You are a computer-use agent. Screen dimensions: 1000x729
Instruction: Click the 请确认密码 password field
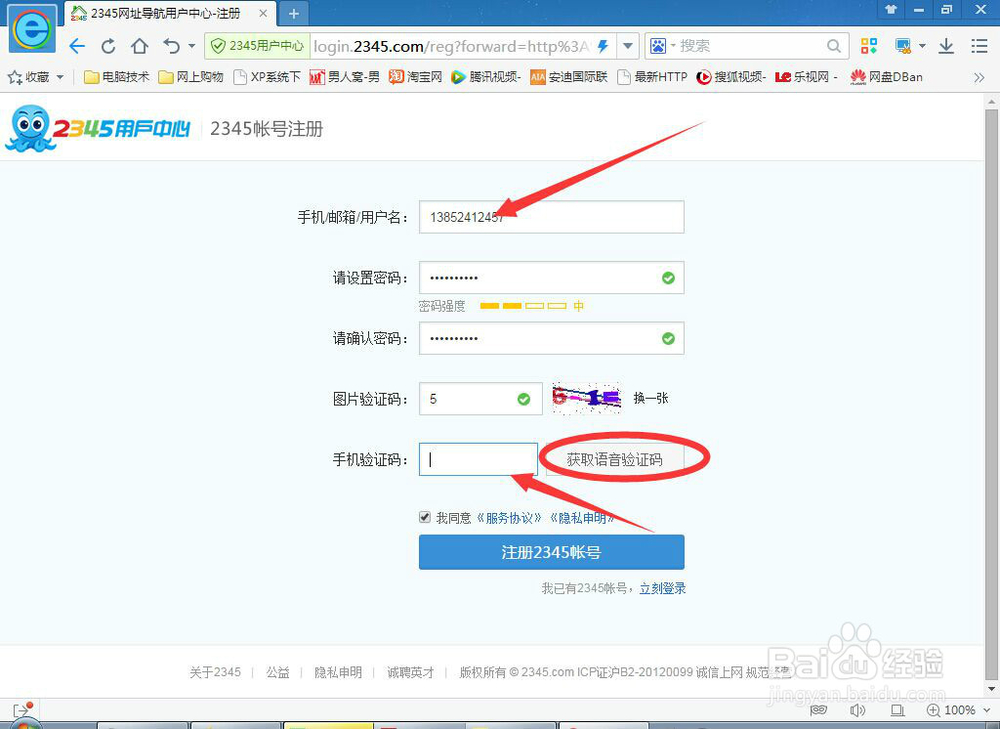coord(552,338)
